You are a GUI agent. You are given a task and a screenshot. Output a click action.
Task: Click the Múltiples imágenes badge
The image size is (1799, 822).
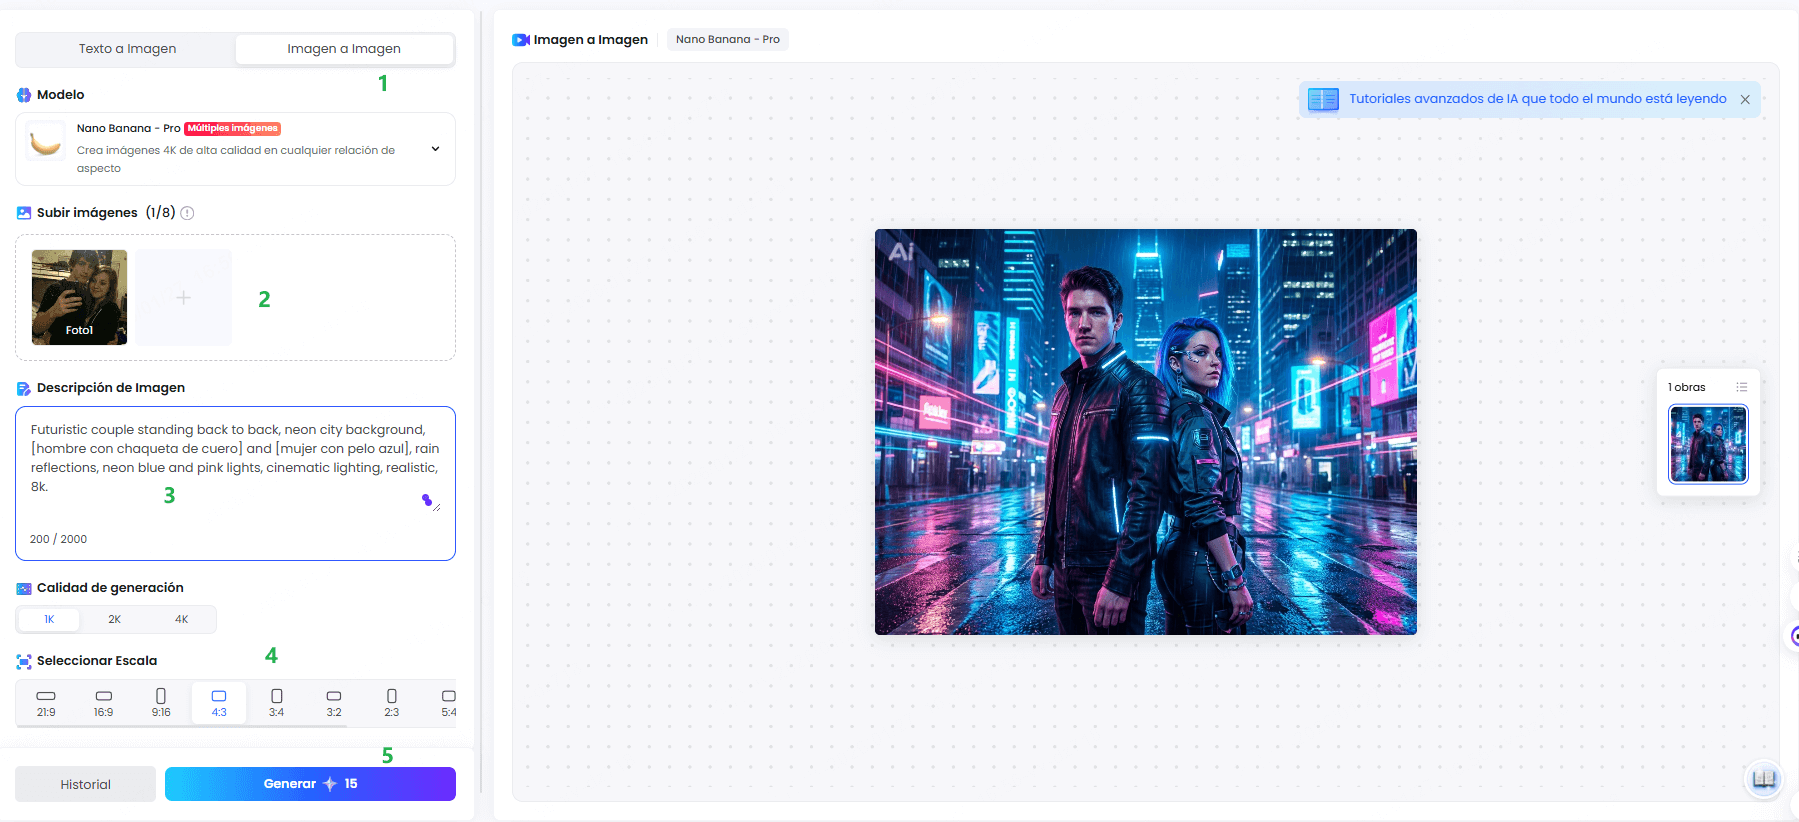point(232,128)
